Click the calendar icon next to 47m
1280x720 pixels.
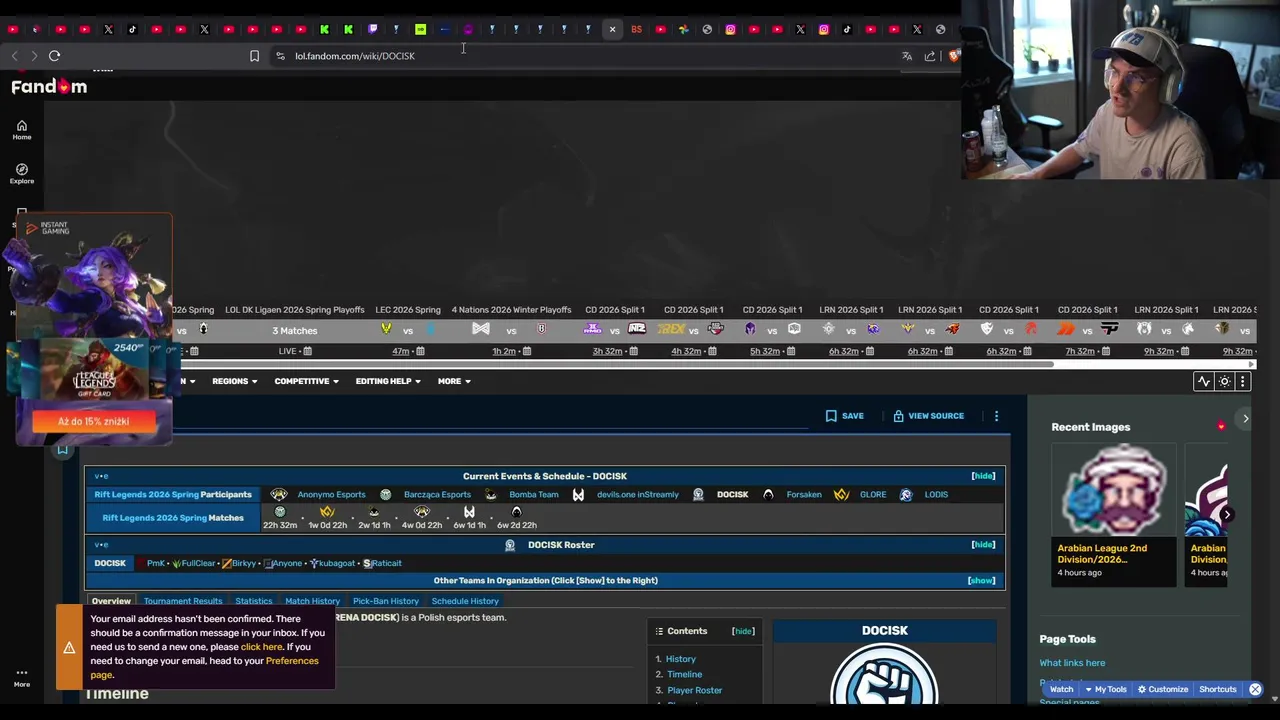[x=420, y=351]
